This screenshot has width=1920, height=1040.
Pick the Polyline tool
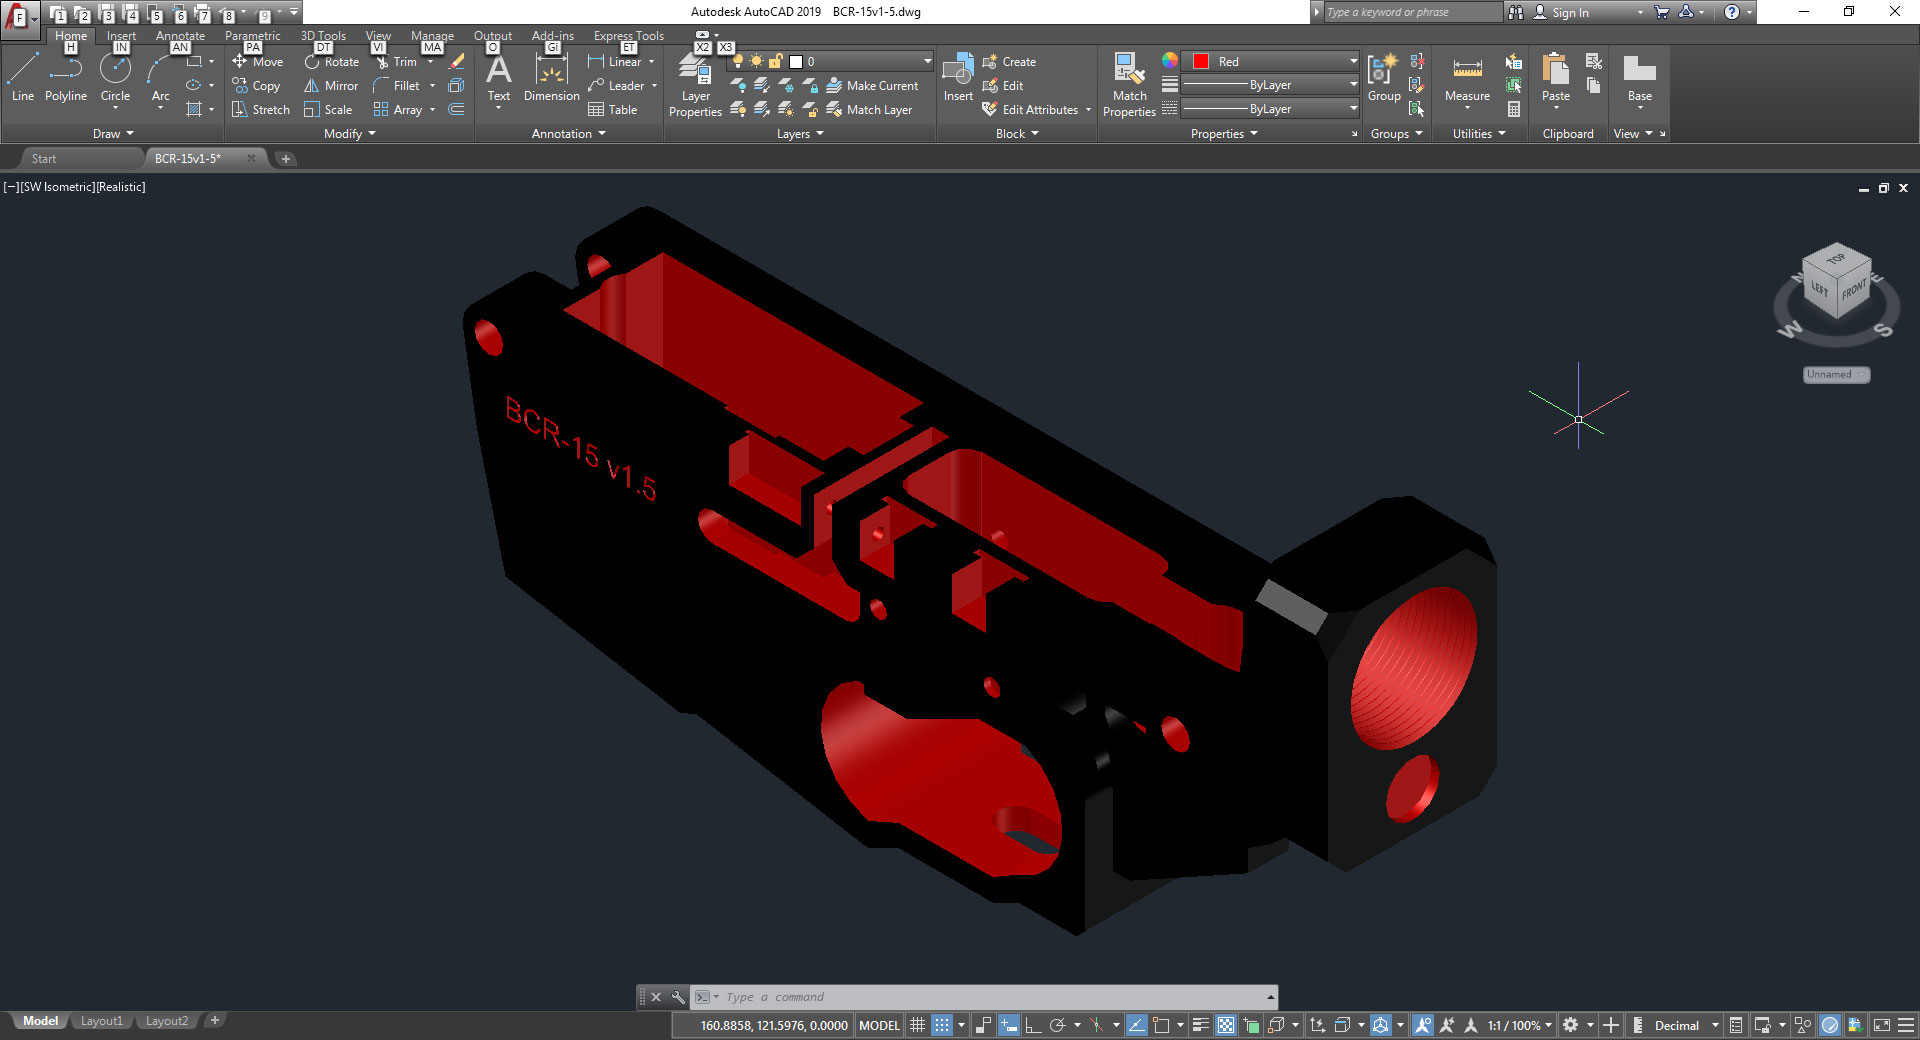tap(66, 78)
